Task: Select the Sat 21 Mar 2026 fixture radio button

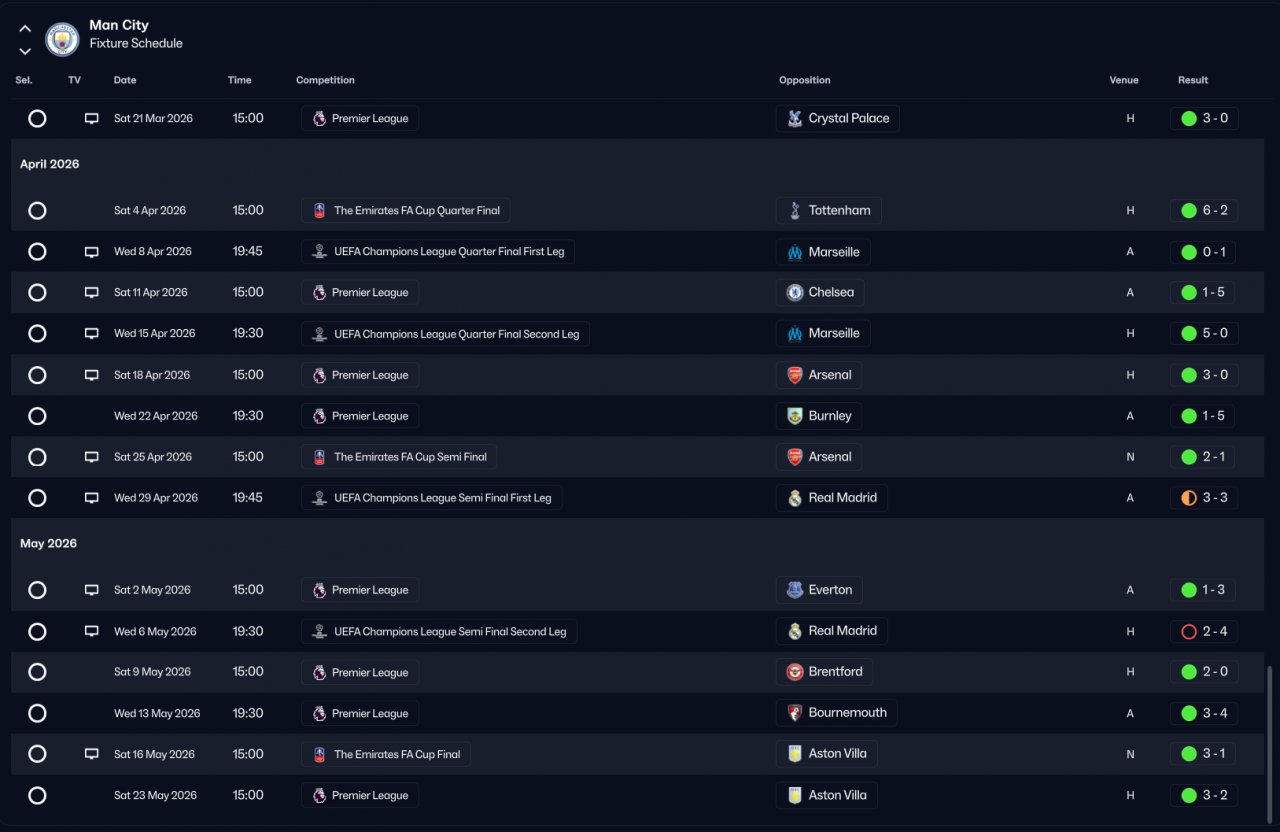Action: (x=37, y=119)
